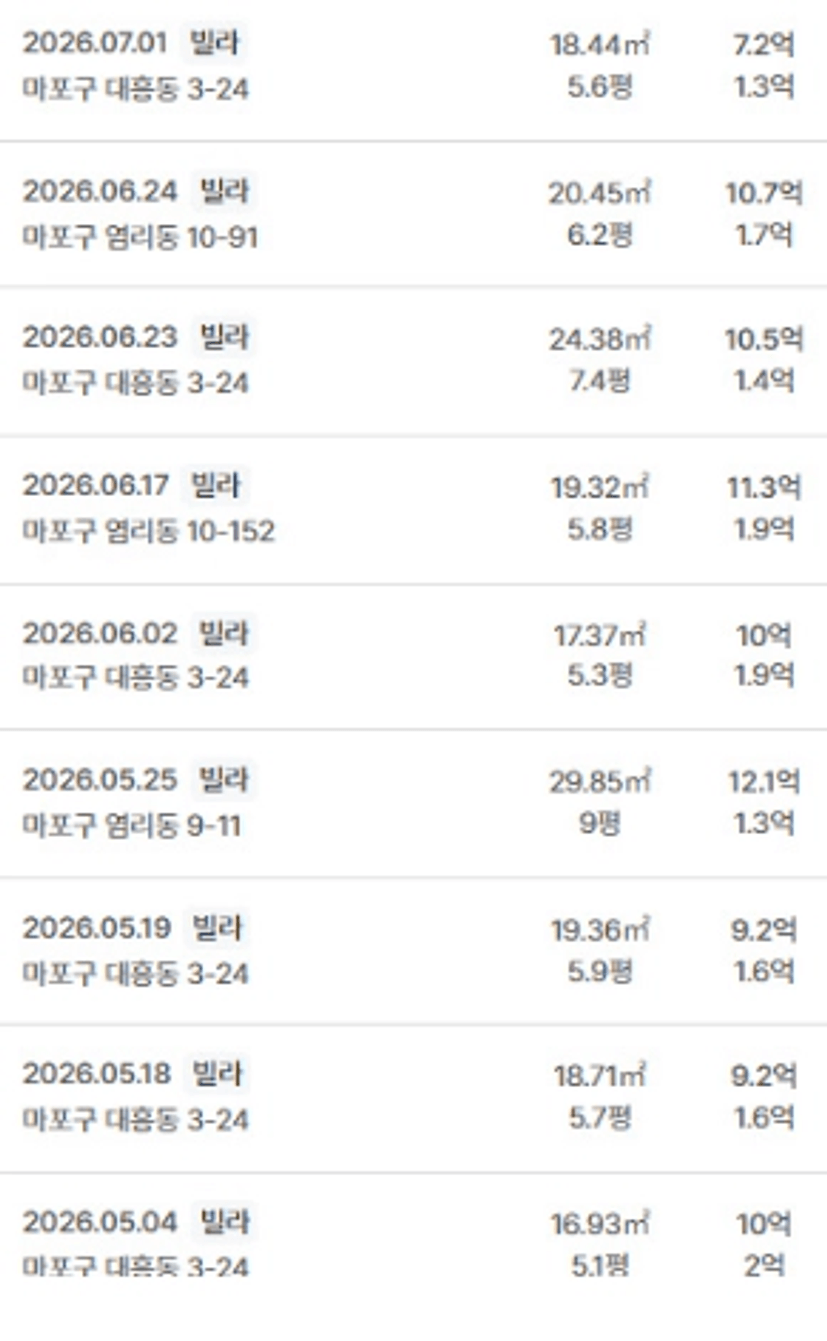Image resolution: width=827 pixels, height=1341 pixels.
Task: Click the 12.1억 price value
Action: [763, 782]
